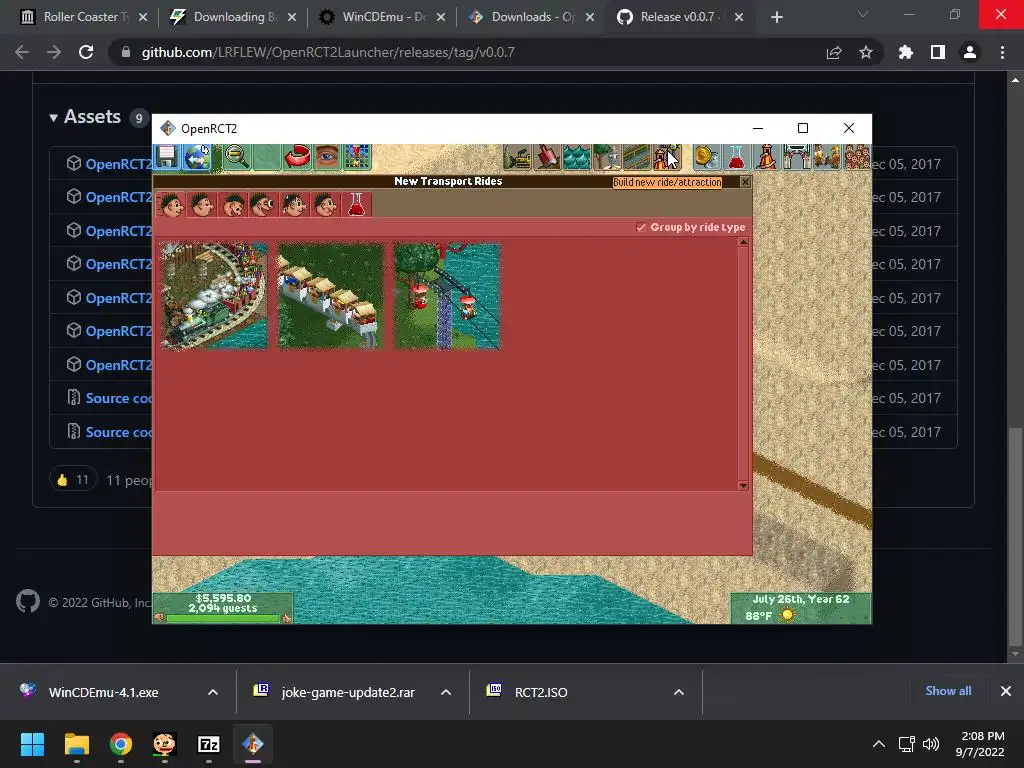Select the water adjustment tool
The image size is (1024, 768).
click(577, 157)
